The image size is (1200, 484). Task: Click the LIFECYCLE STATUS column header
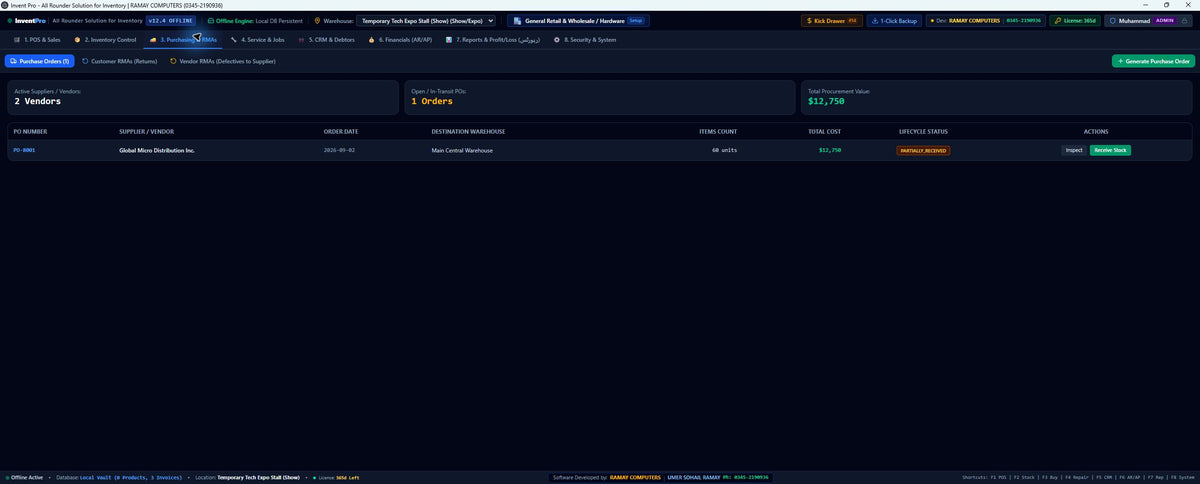click(924, 132)
